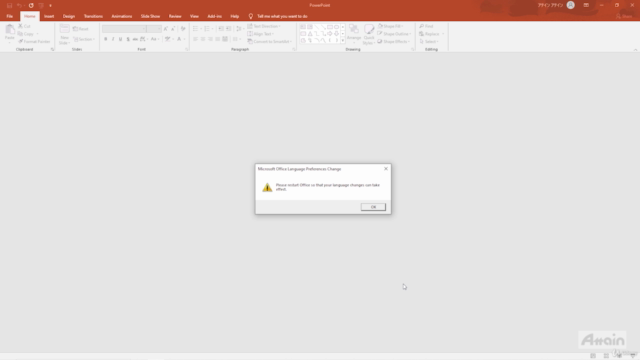The height and width of the screenshot is (360, 640).
Task: Switch to the Insert ribbon tab
Action: tap(49, 16)
